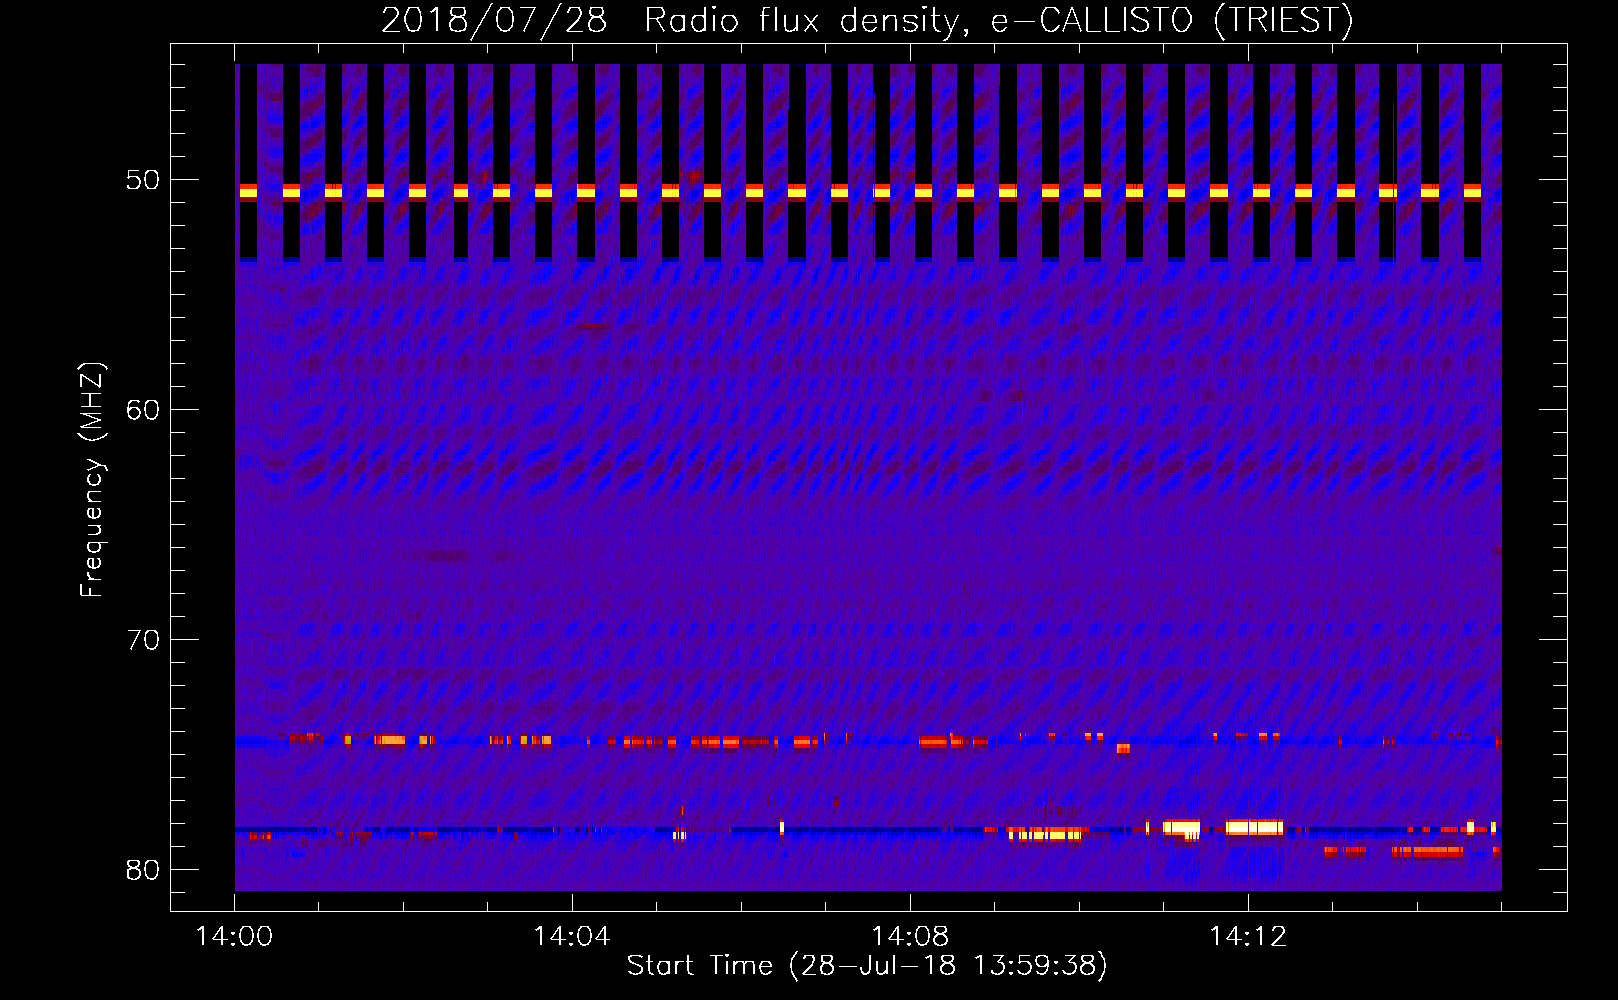
Task: Click the 14:00 time tick label
Action: pos(235,937)
